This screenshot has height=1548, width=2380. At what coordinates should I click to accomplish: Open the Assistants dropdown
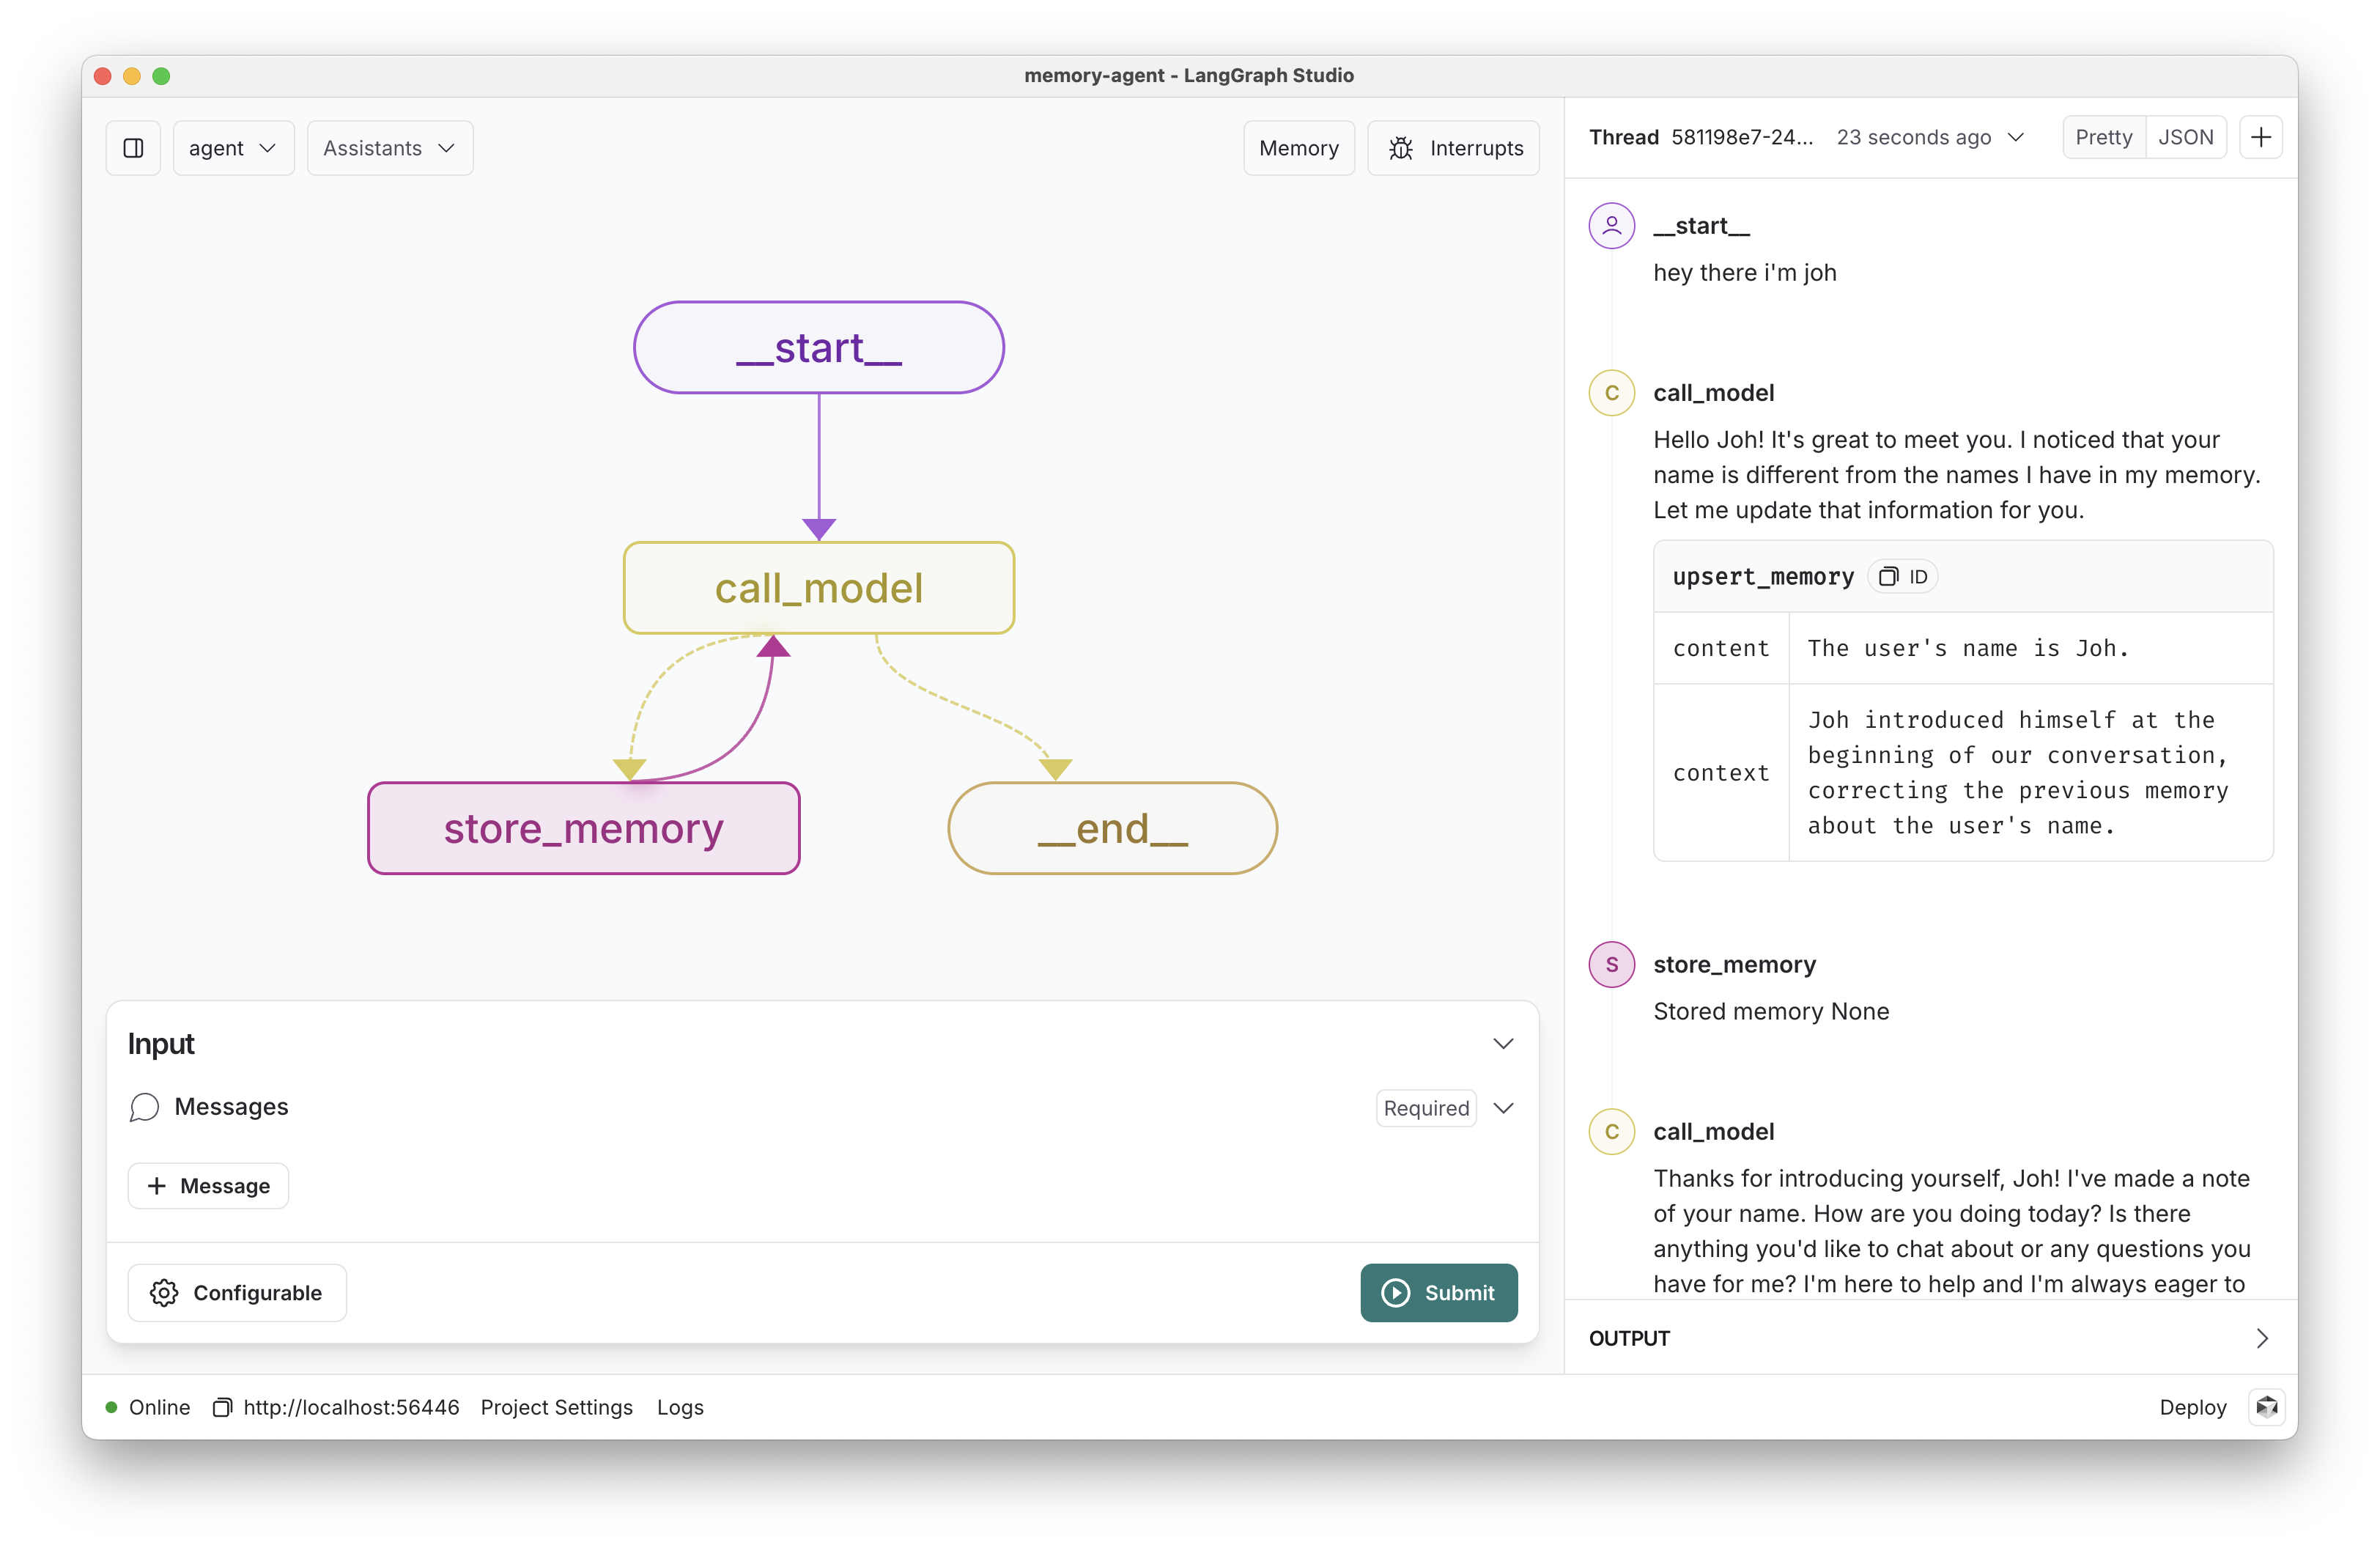click(389, 148)
